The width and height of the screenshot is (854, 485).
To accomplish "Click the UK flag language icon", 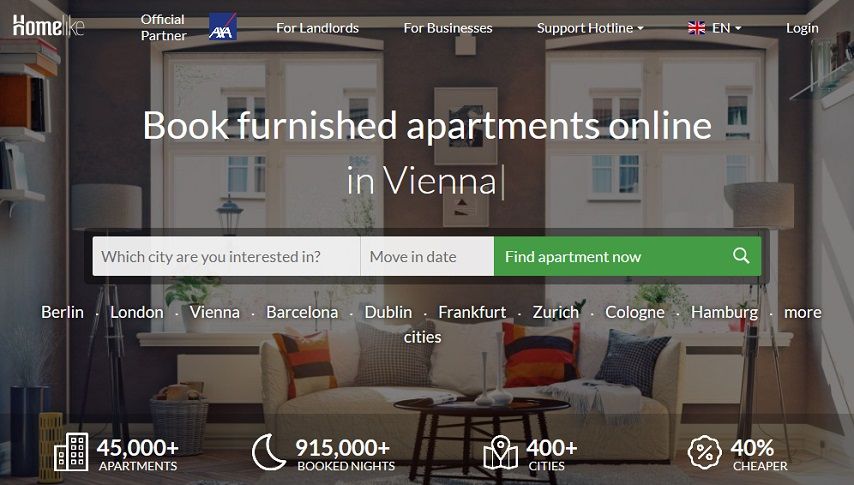I will [x=696, y=28].
